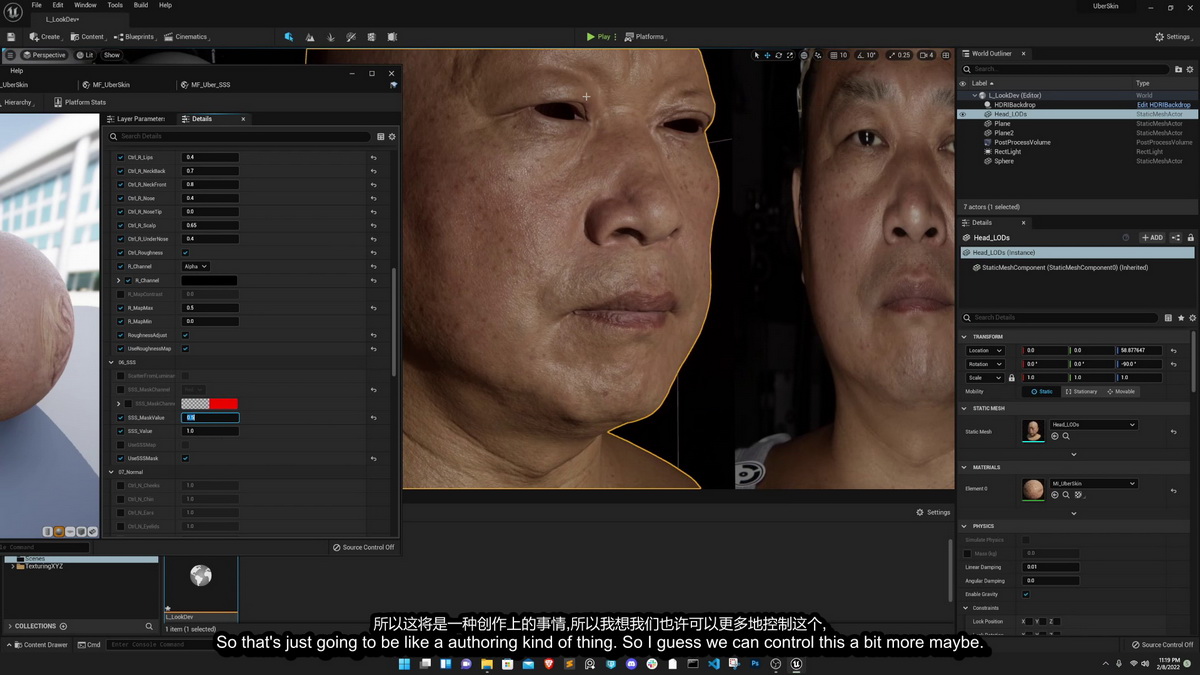Click the black R_Channel color swatch
Image resolution: width=1200 pixels, height=675 pixels.
(x=210, y=281)
